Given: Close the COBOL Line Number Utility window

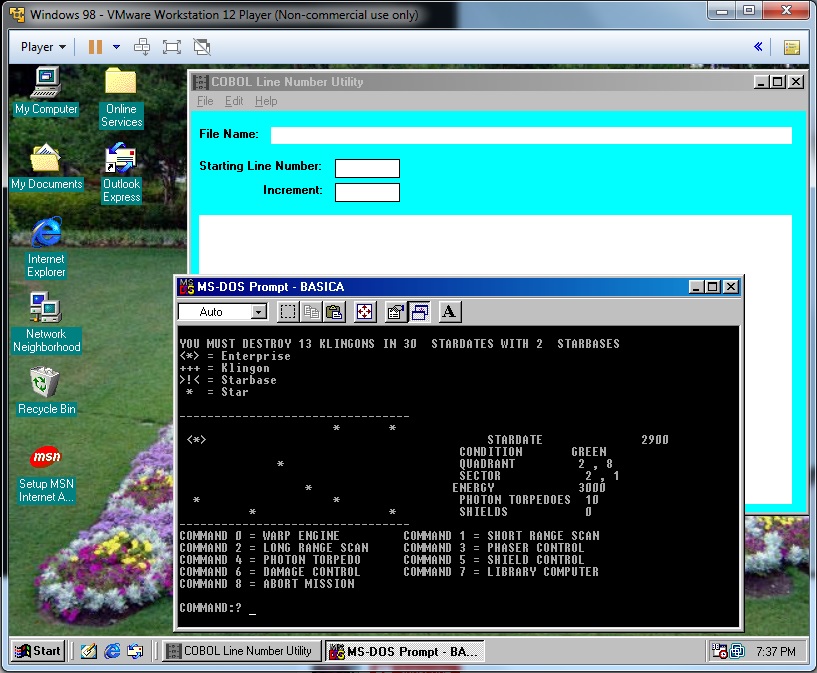Looking at the screenshot, I should tap(796, 82).
